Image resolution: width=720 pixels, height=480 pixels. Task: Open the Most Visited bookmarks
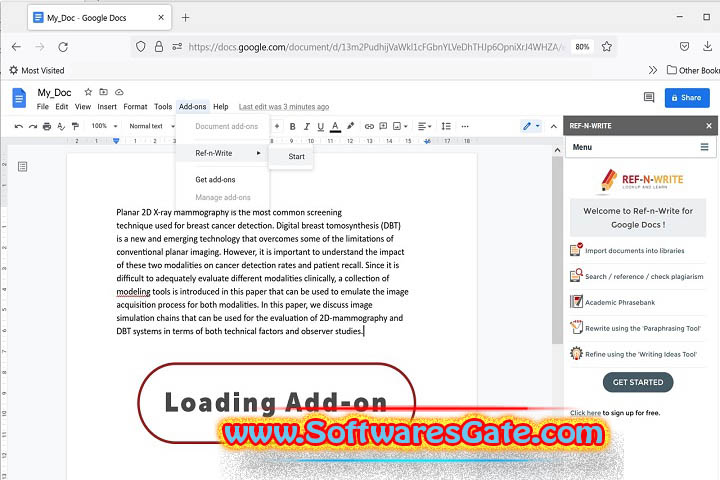click(37, 70)
